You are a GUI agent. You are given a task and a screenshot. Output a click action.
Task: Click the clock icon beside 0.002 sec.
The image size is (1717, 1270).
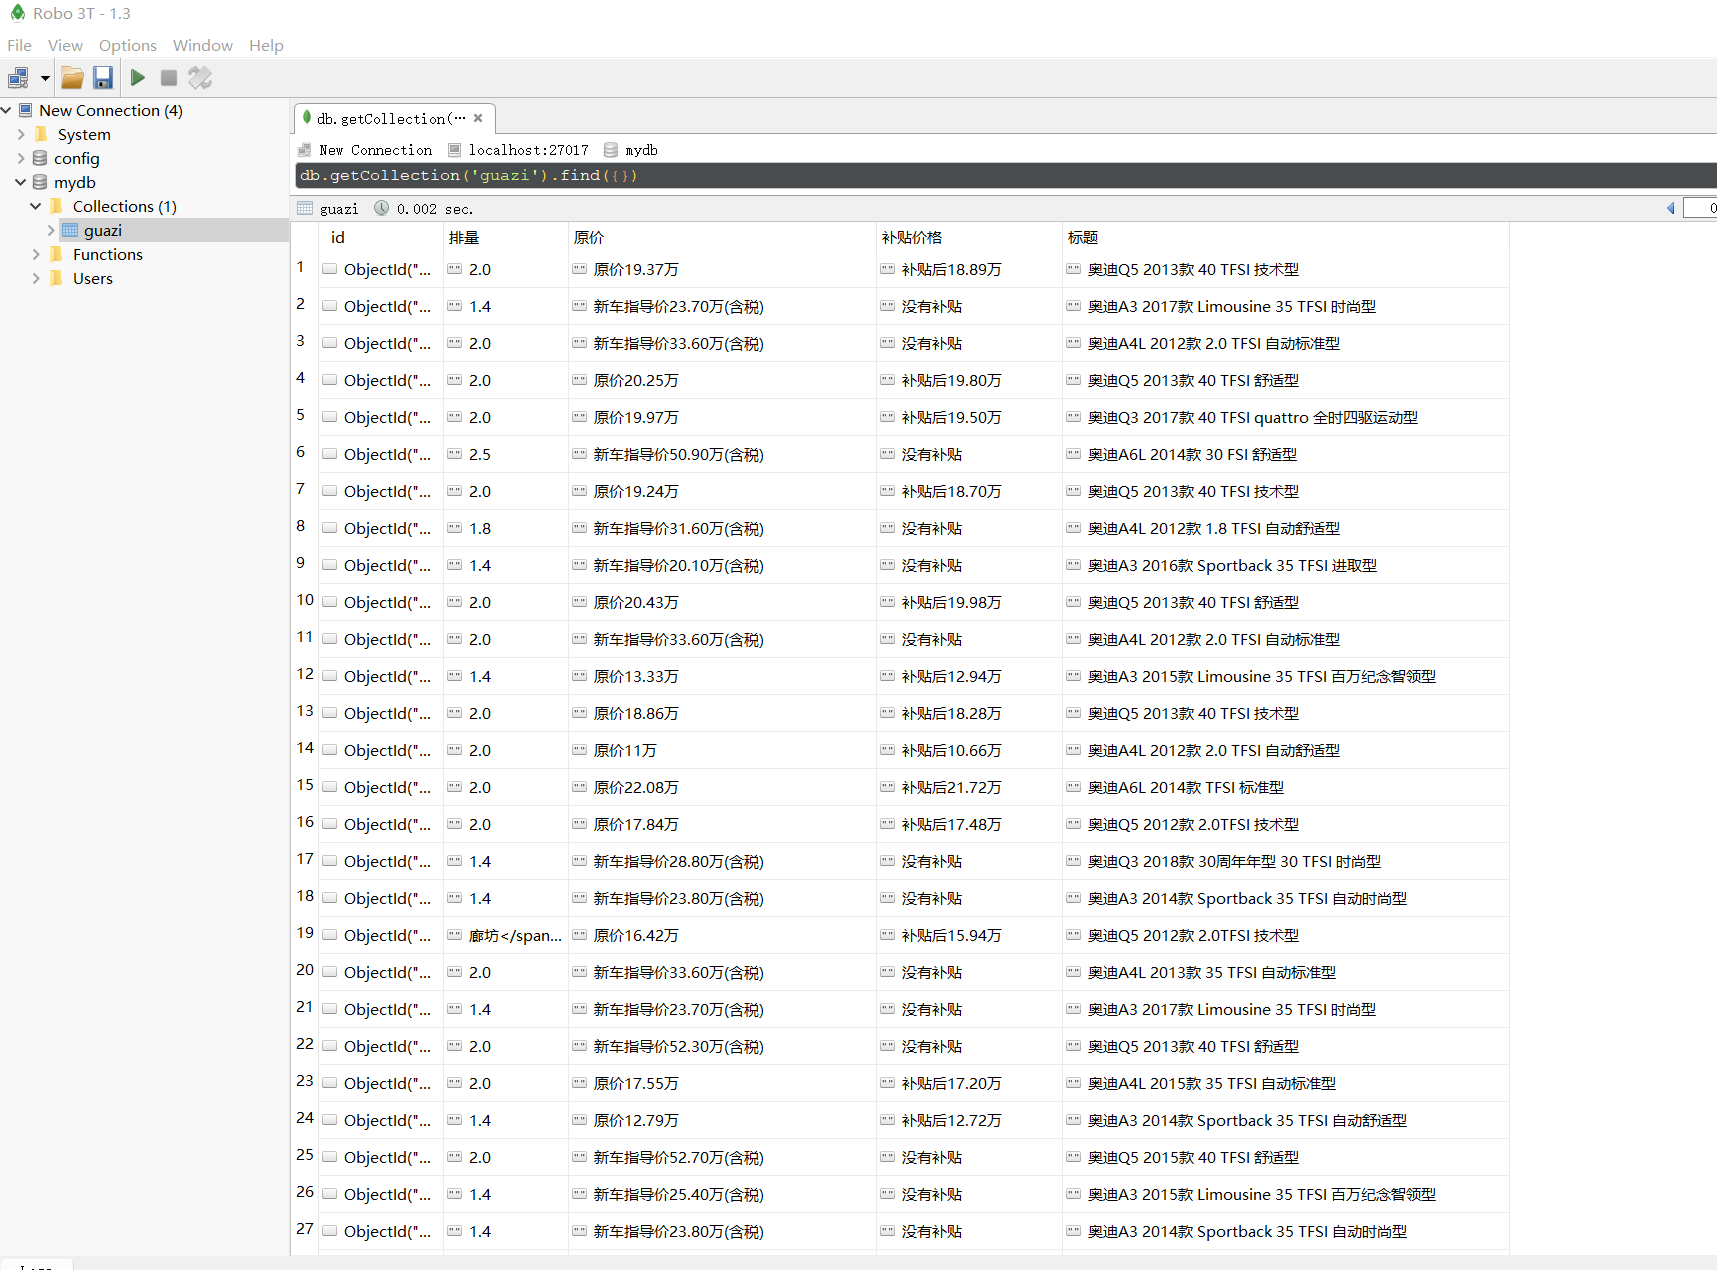click(381, 208)
